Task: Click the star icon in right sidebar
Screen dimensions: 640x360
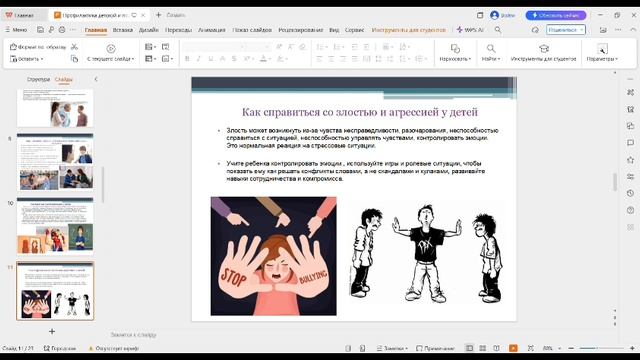Action: pyautogui.click(x=631, y=160)
